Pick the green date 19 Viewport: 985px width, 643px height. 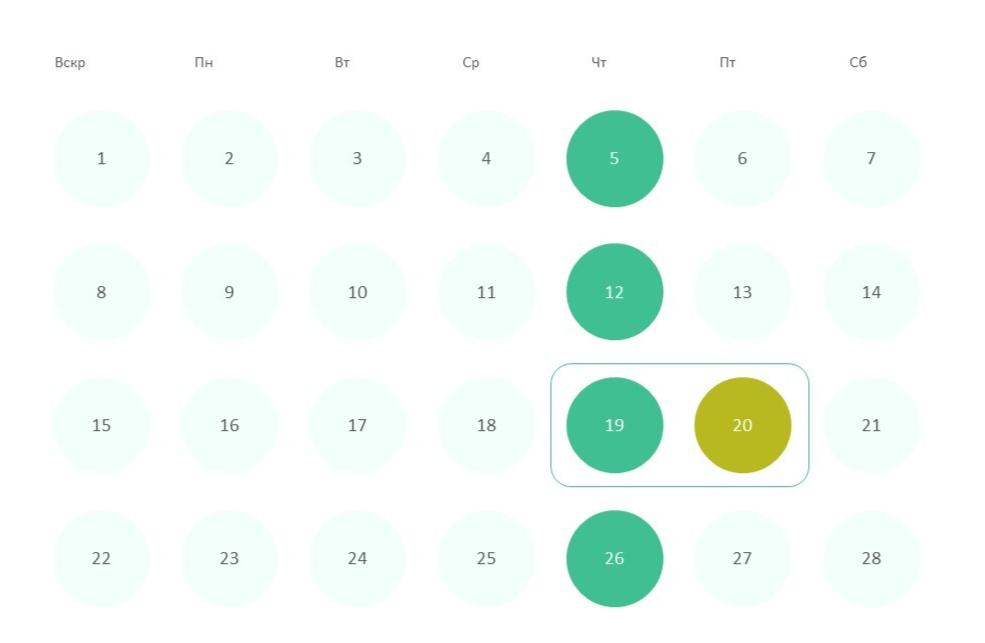(x=614, y=425)
